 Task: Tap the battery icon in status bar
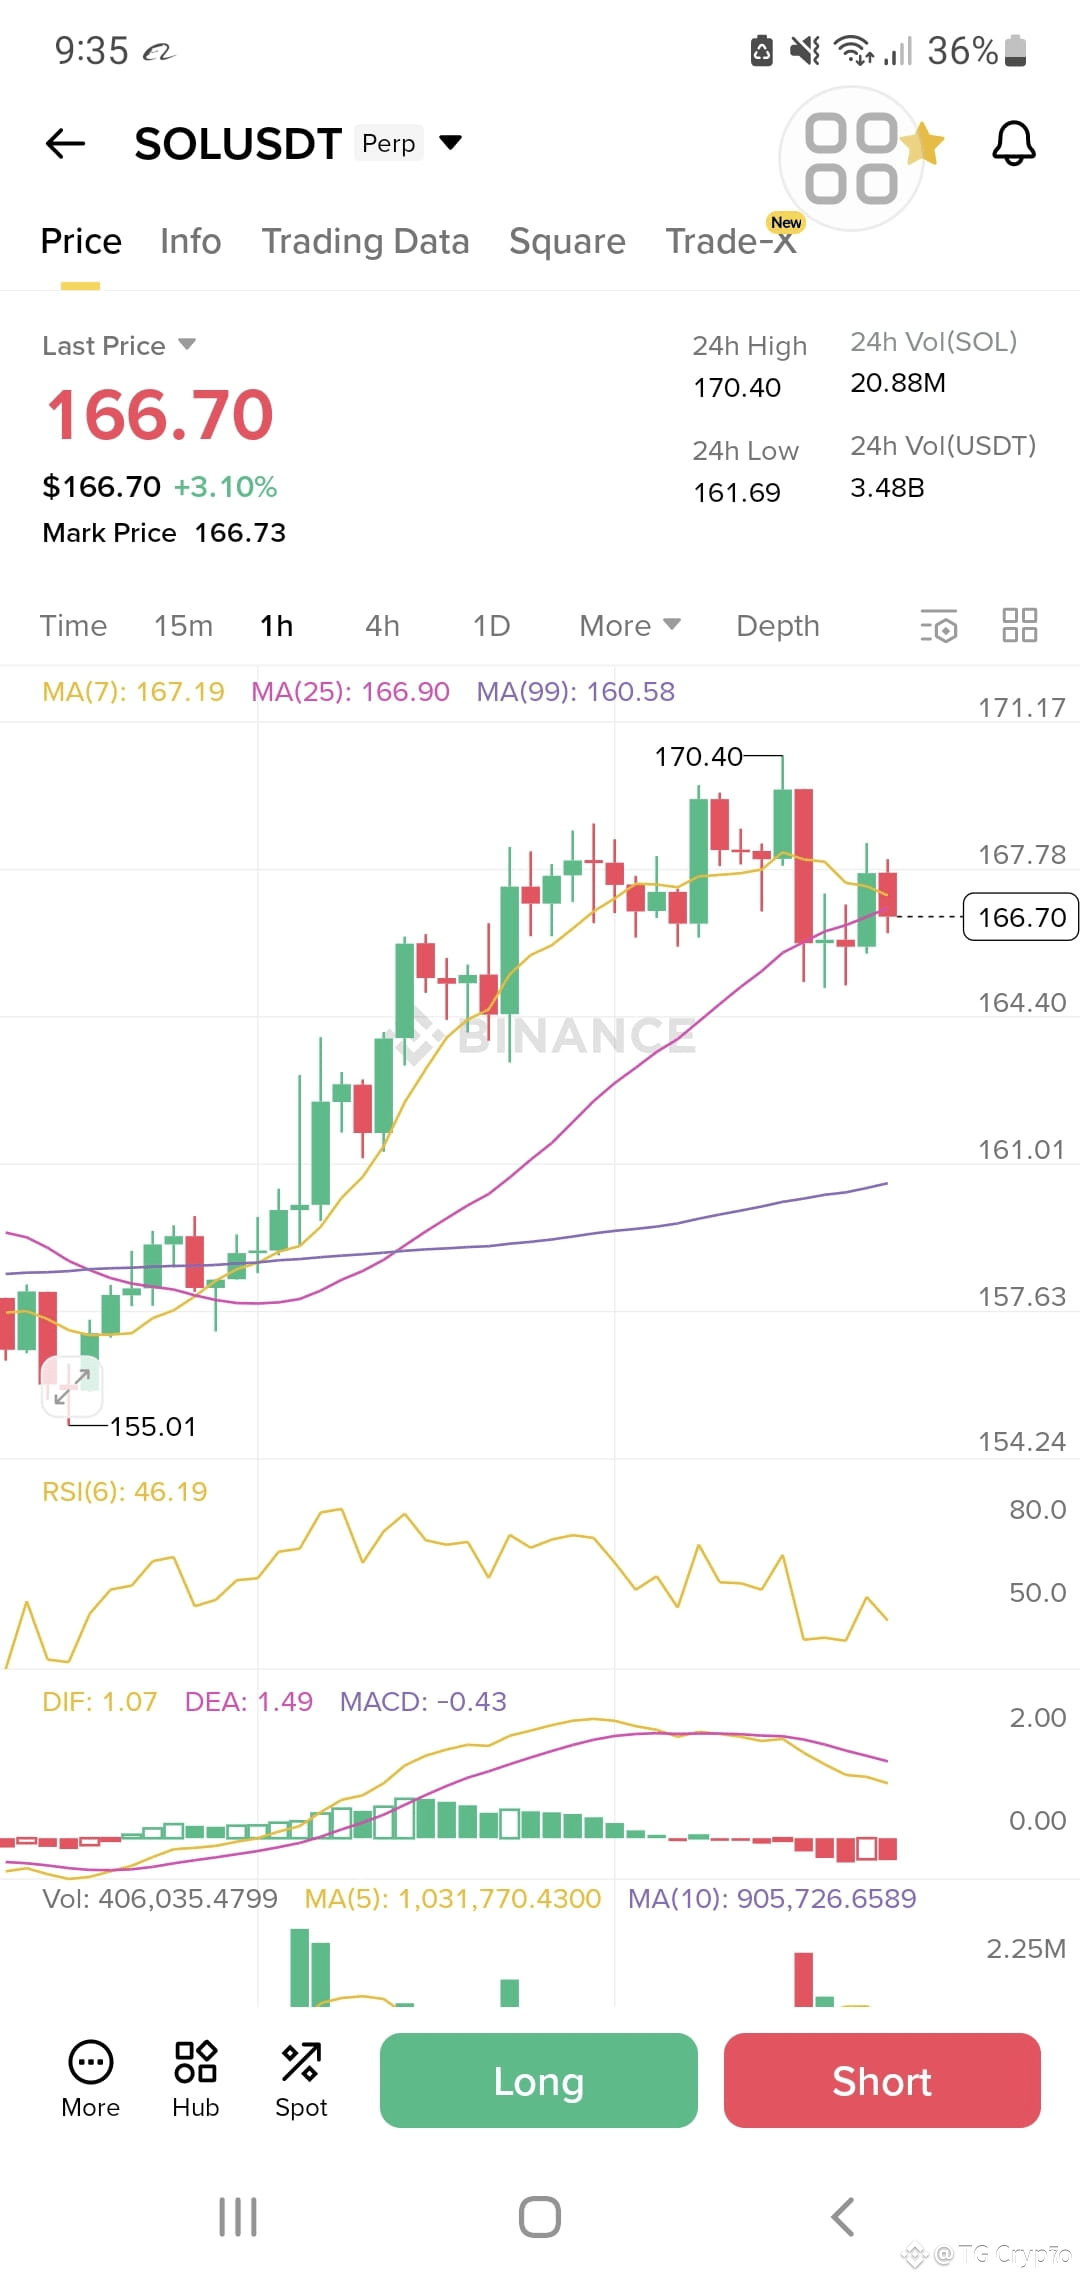coord(1015,50)
